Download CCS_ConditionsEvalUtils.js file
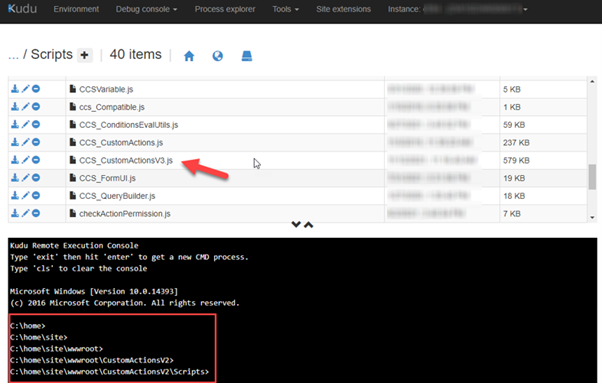This screenshot has height=383, width=602. [15, 124]
